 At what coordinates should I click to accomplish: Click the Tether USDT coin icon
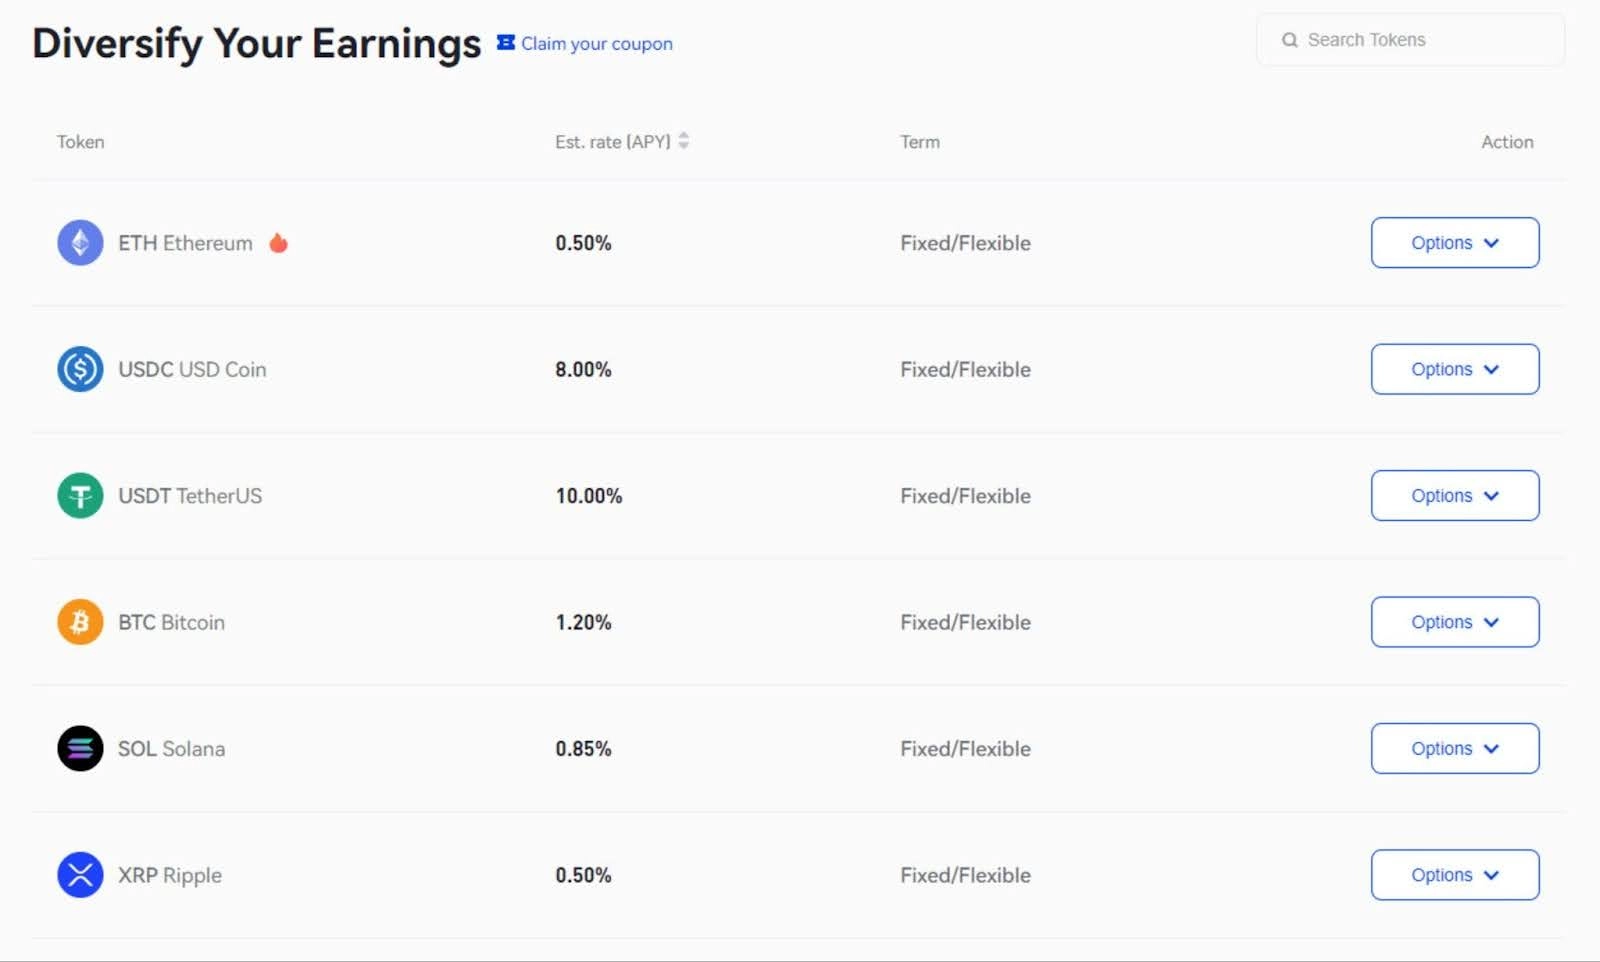[80, 496]
